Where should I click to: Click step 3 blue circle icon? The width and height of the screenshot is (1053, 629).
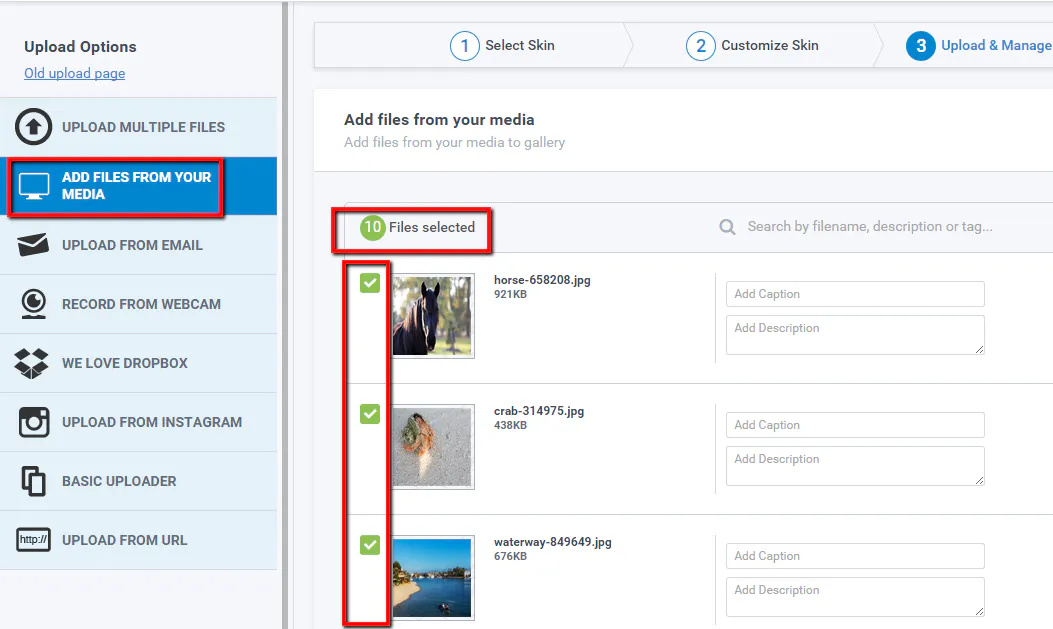tap(921, 46)
